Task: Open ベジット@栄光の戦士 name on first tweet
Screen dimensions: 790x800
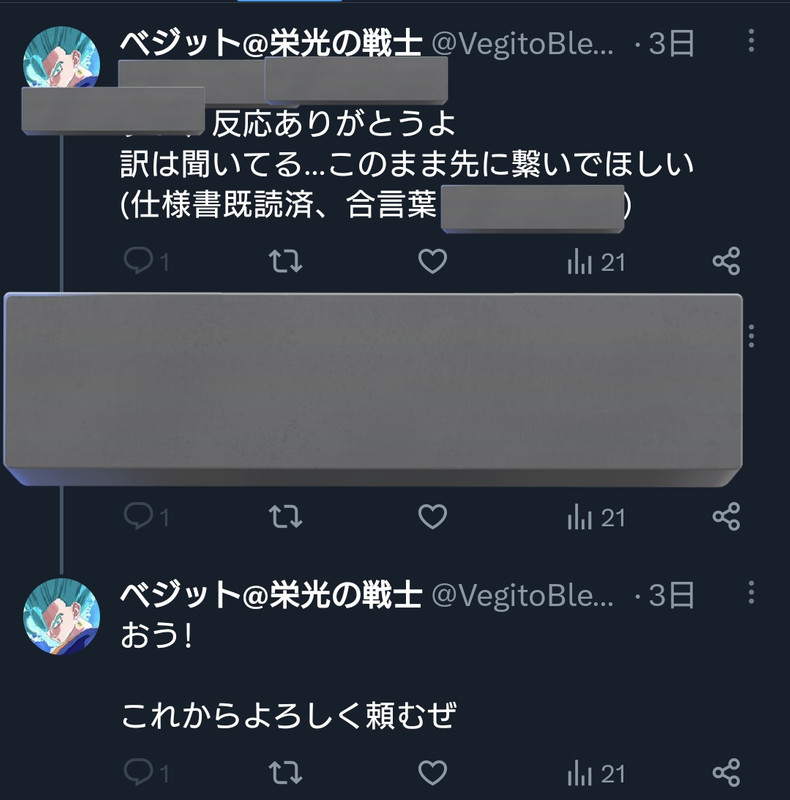Action: [x=271, y=42]
